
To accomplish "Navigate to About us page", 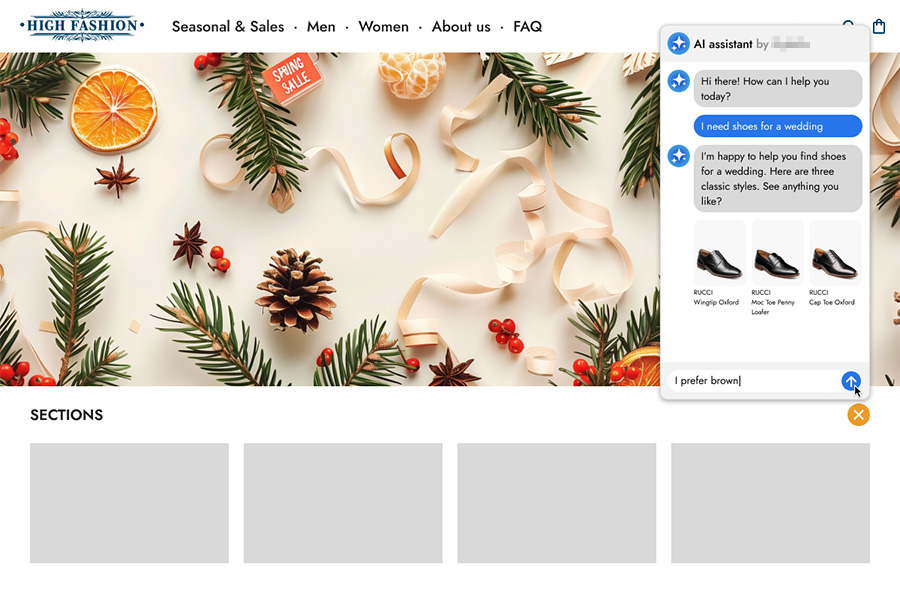I will (x=461, y=27).
